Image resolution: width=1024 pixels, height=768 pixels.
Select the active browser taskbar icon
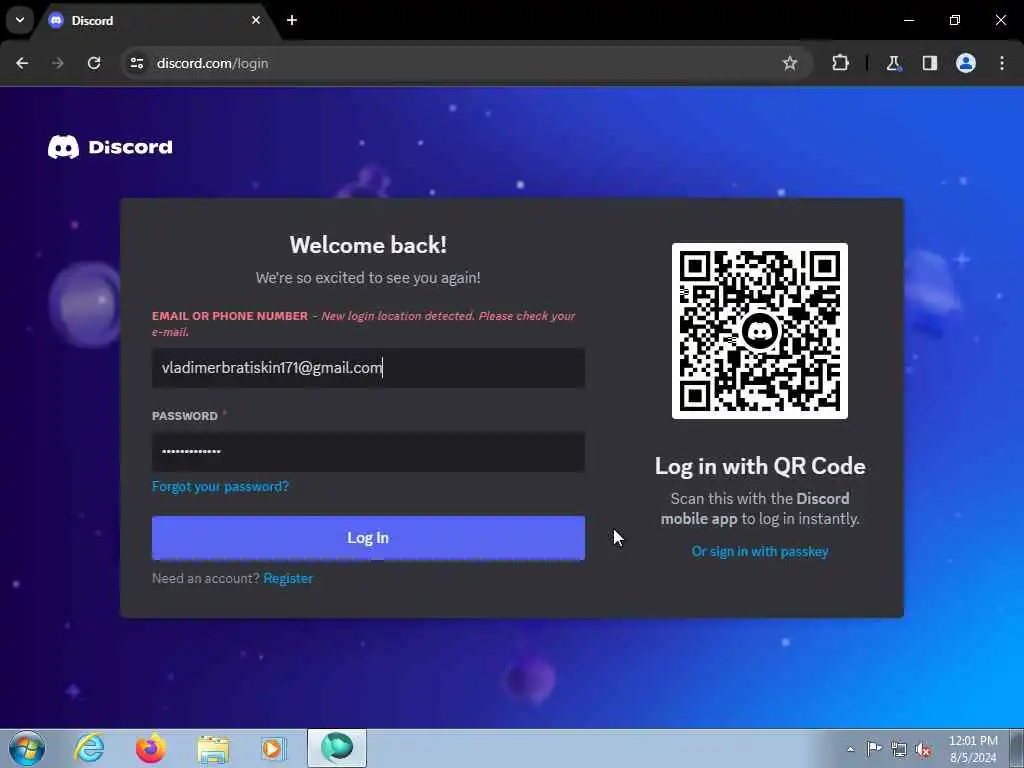click(337, 748)
